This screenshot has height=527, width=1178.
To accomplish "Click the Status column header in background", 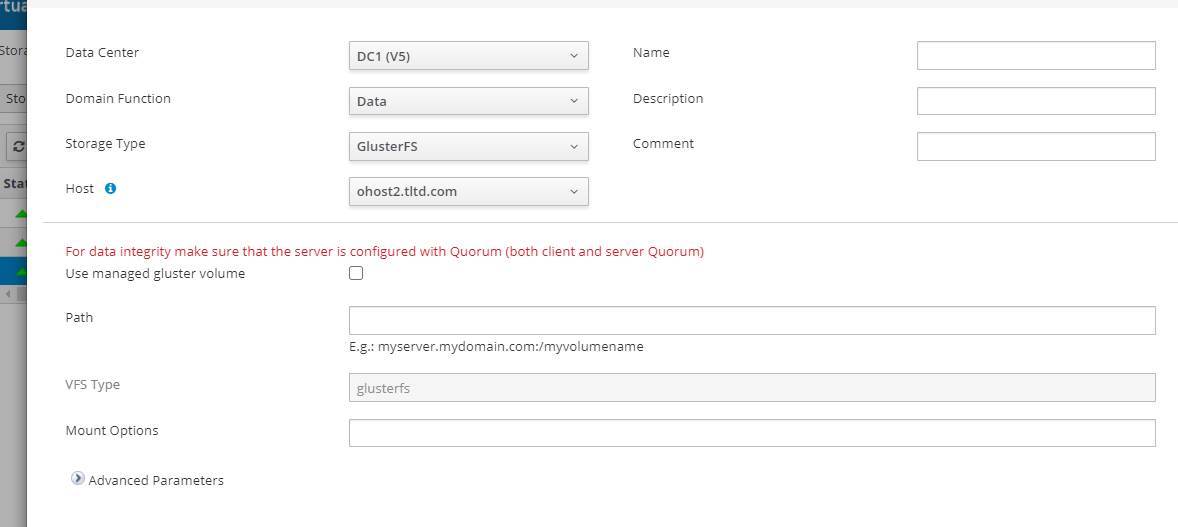I will pos(14,184).
